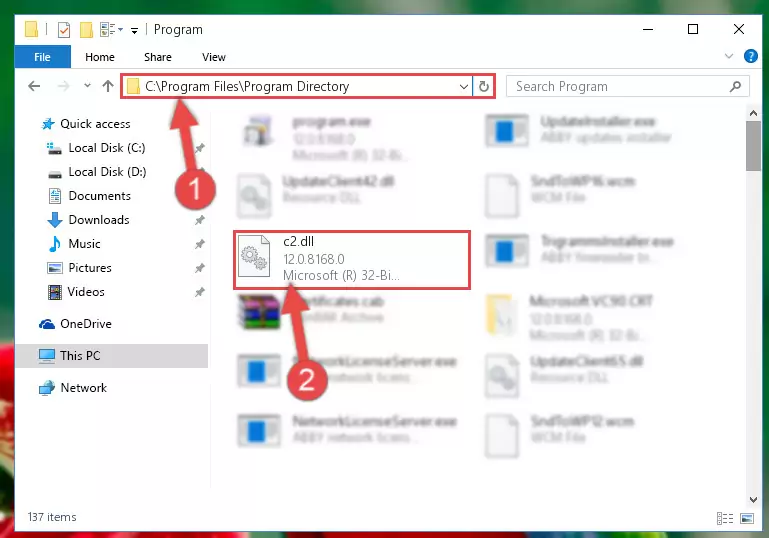Click the folder icon in the title bar
This screenshot has width=769, height=538.
tap(31, 29)
